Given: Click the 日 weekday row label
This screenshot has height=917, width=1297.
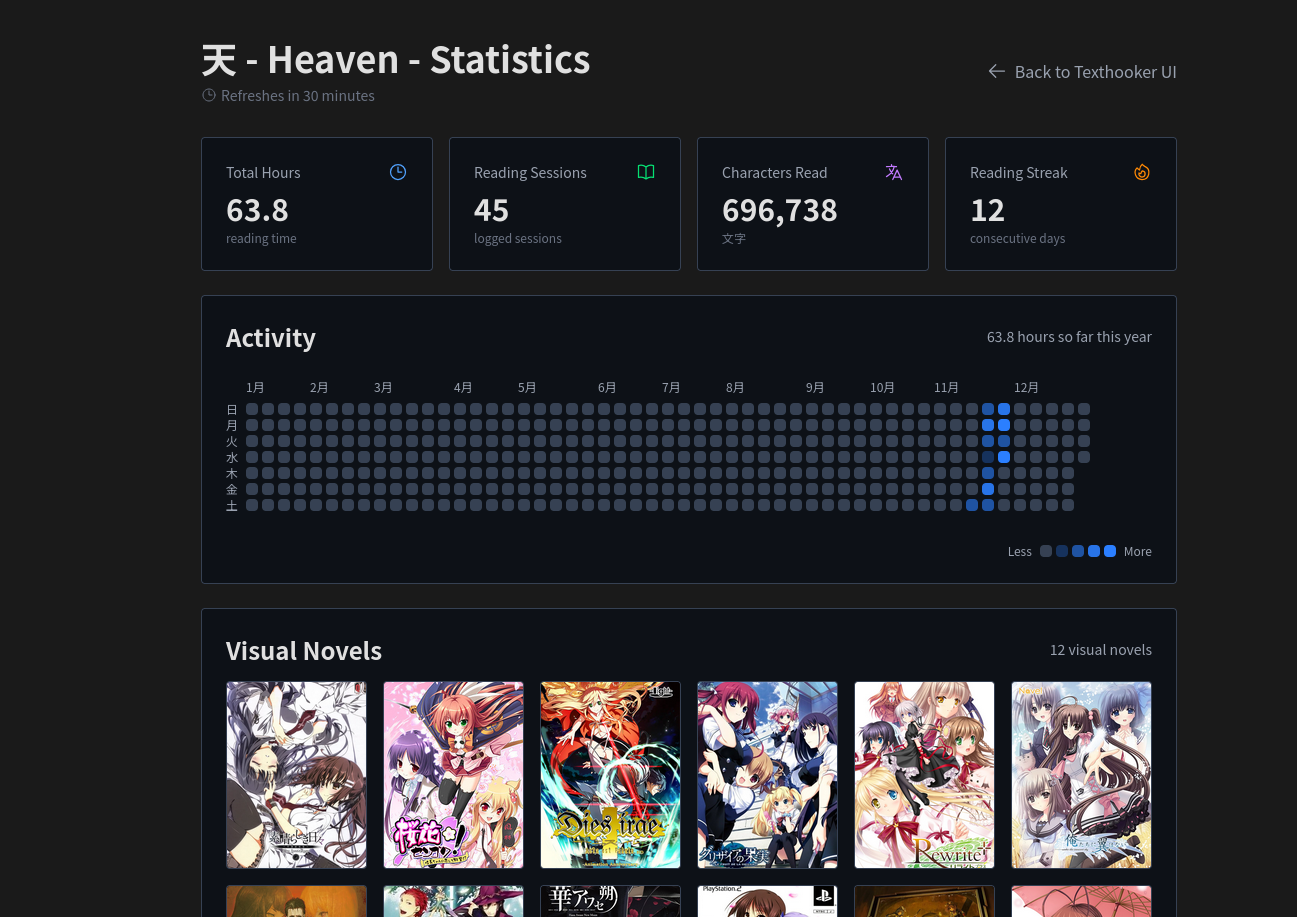Looking at the screenshot, I should pos(232,409).
